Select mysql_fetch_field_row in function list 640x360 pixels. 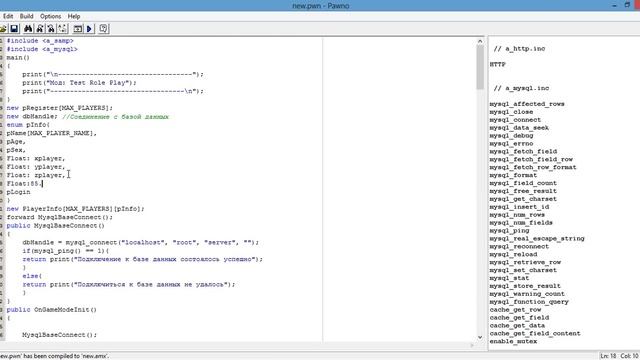531,160
